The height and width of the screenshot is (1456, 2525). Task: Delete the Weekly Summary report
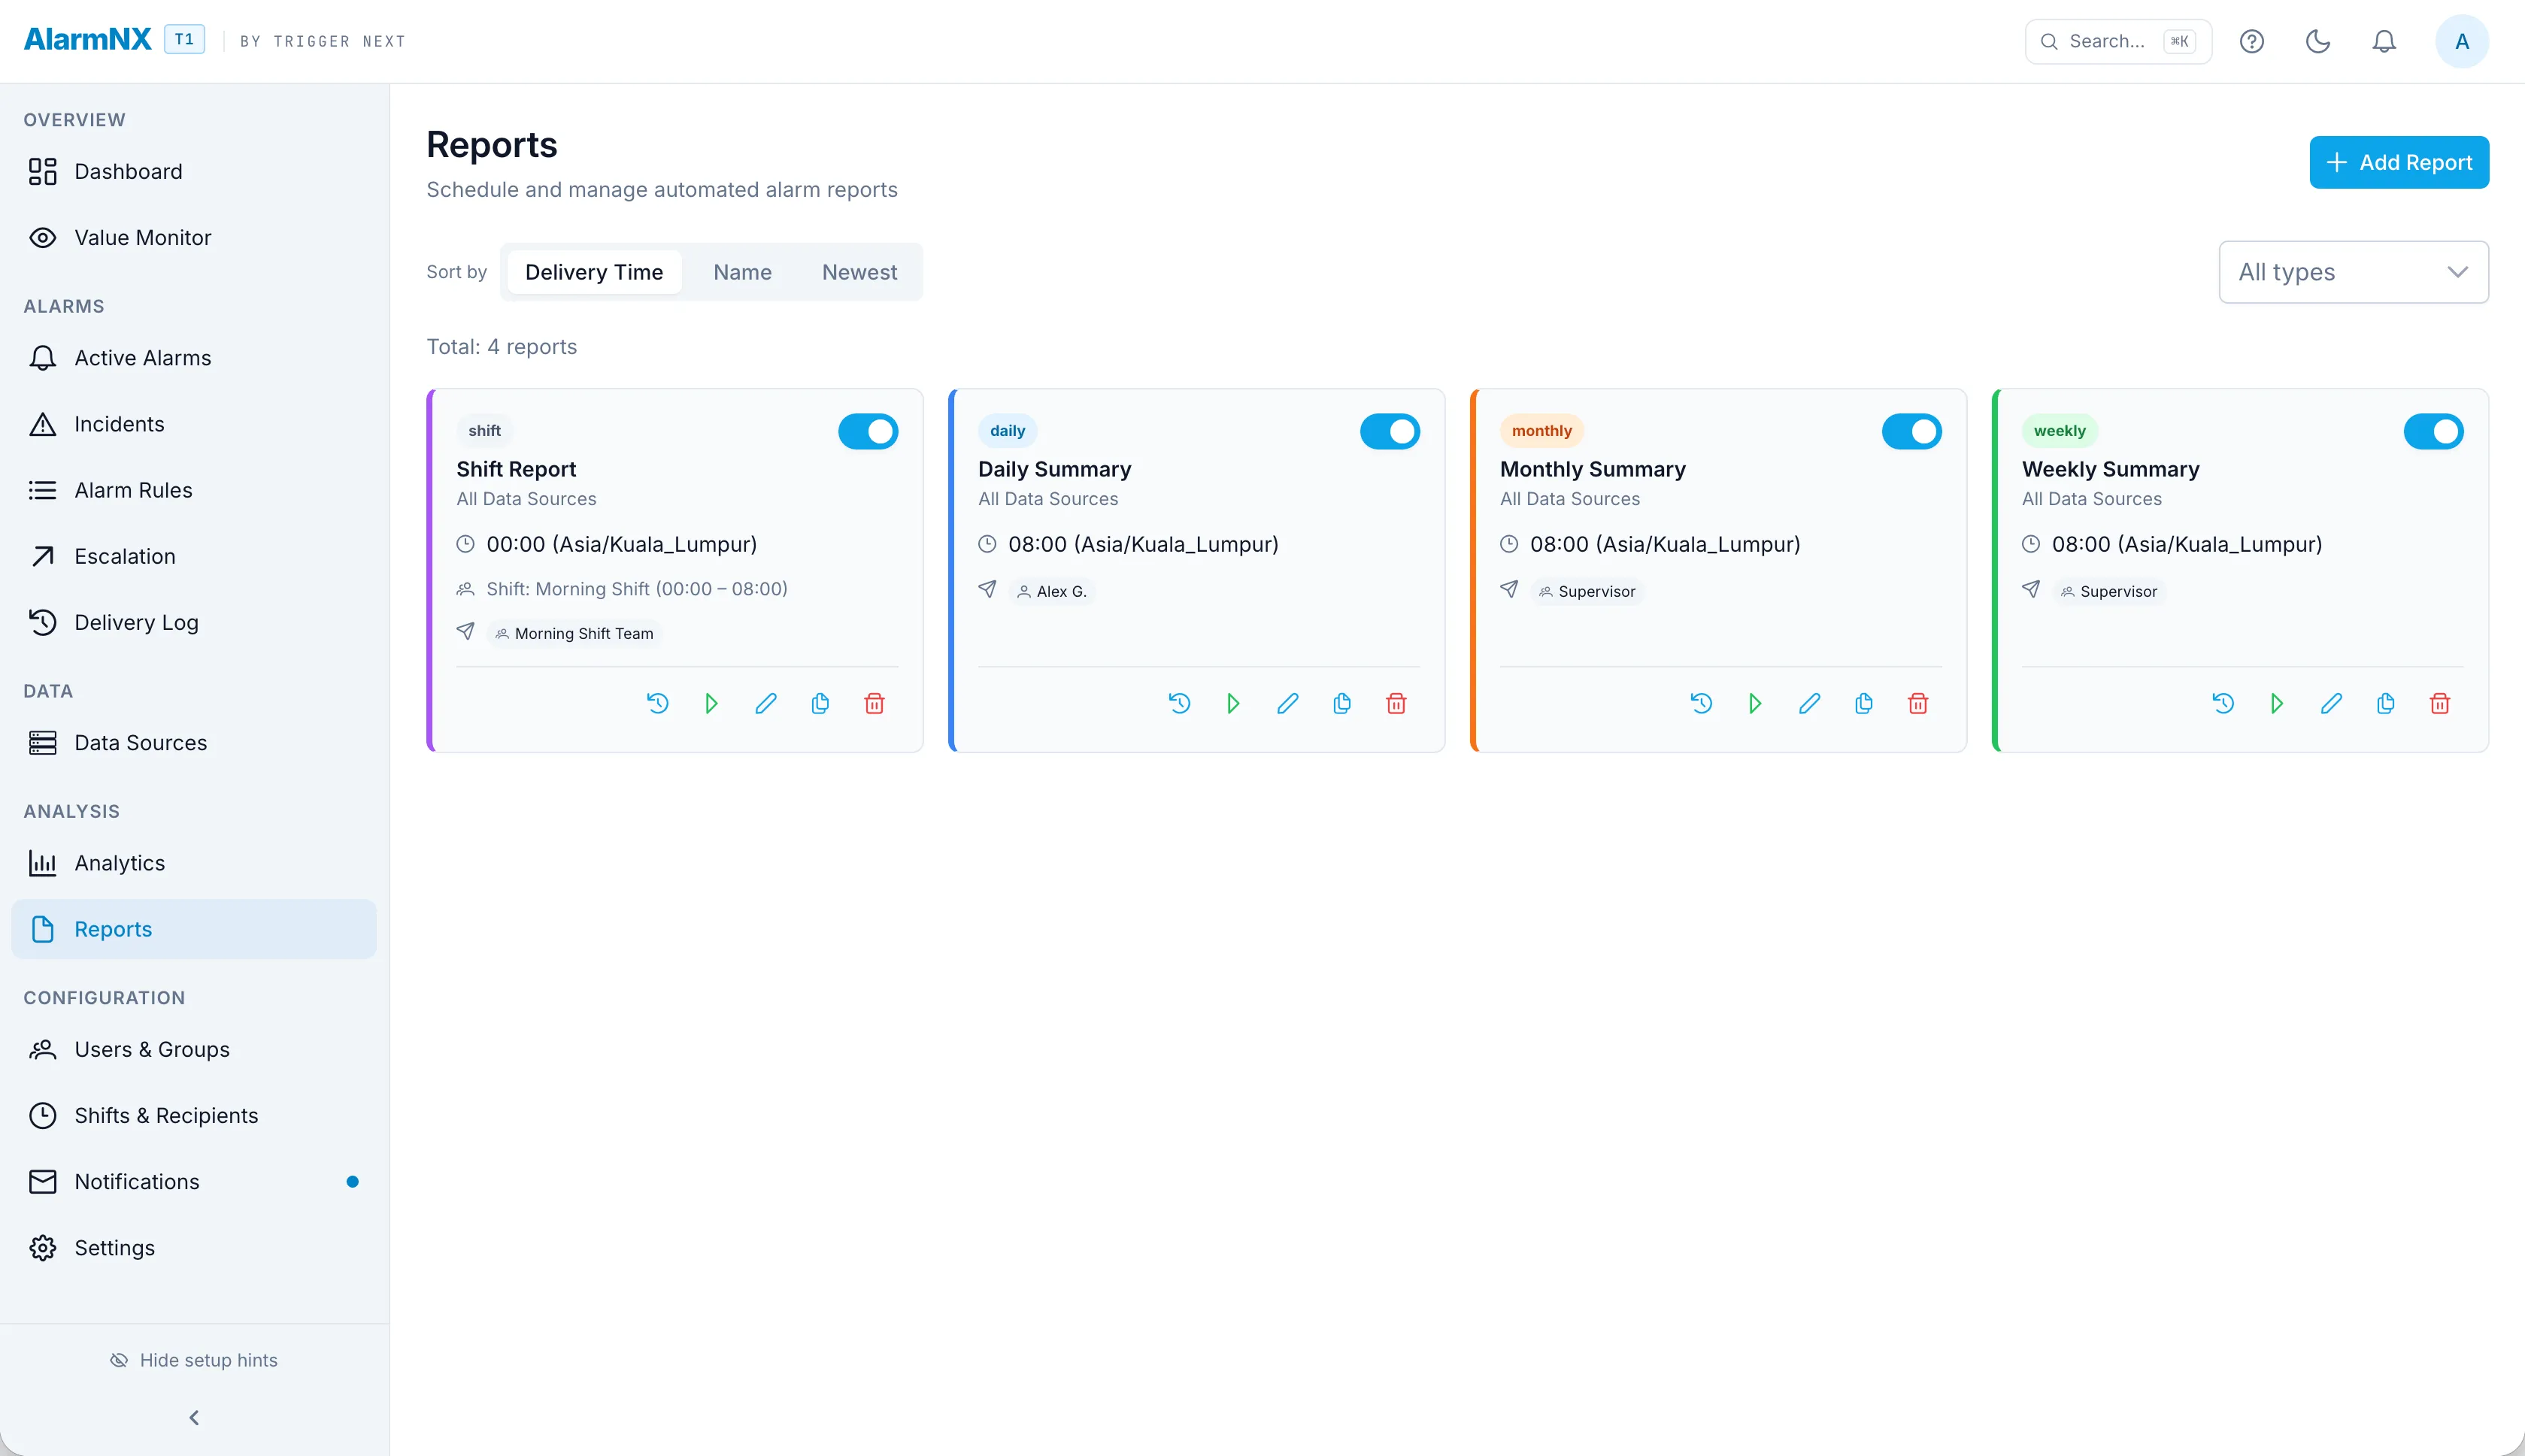[x=2440, y=704]
